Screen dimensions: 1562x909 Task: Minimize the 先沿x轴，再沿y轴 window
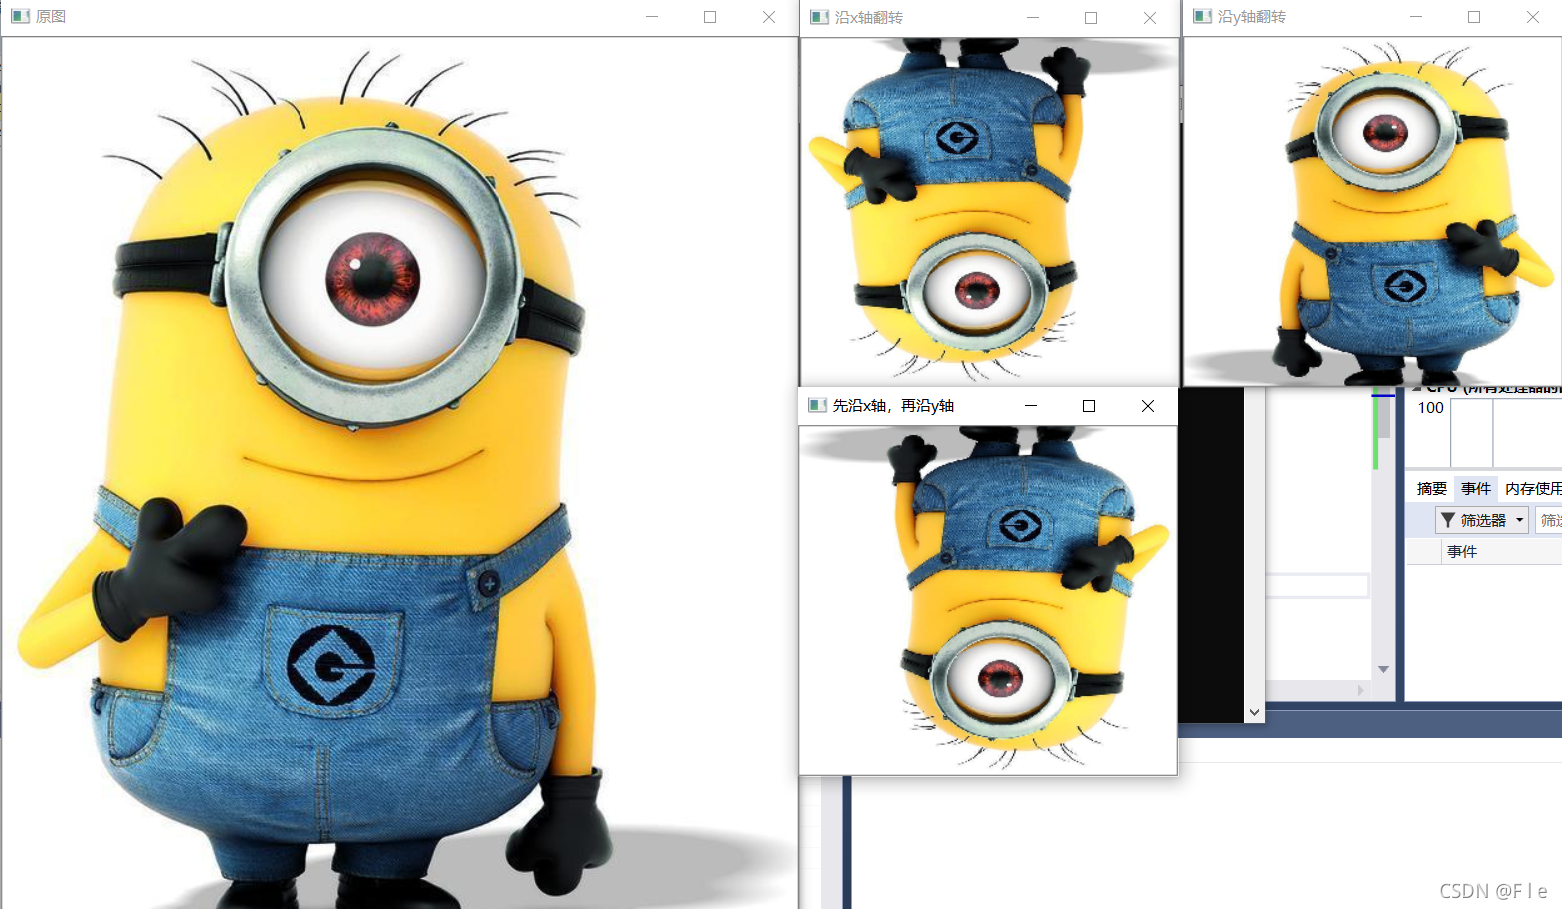coord(1031,406)
